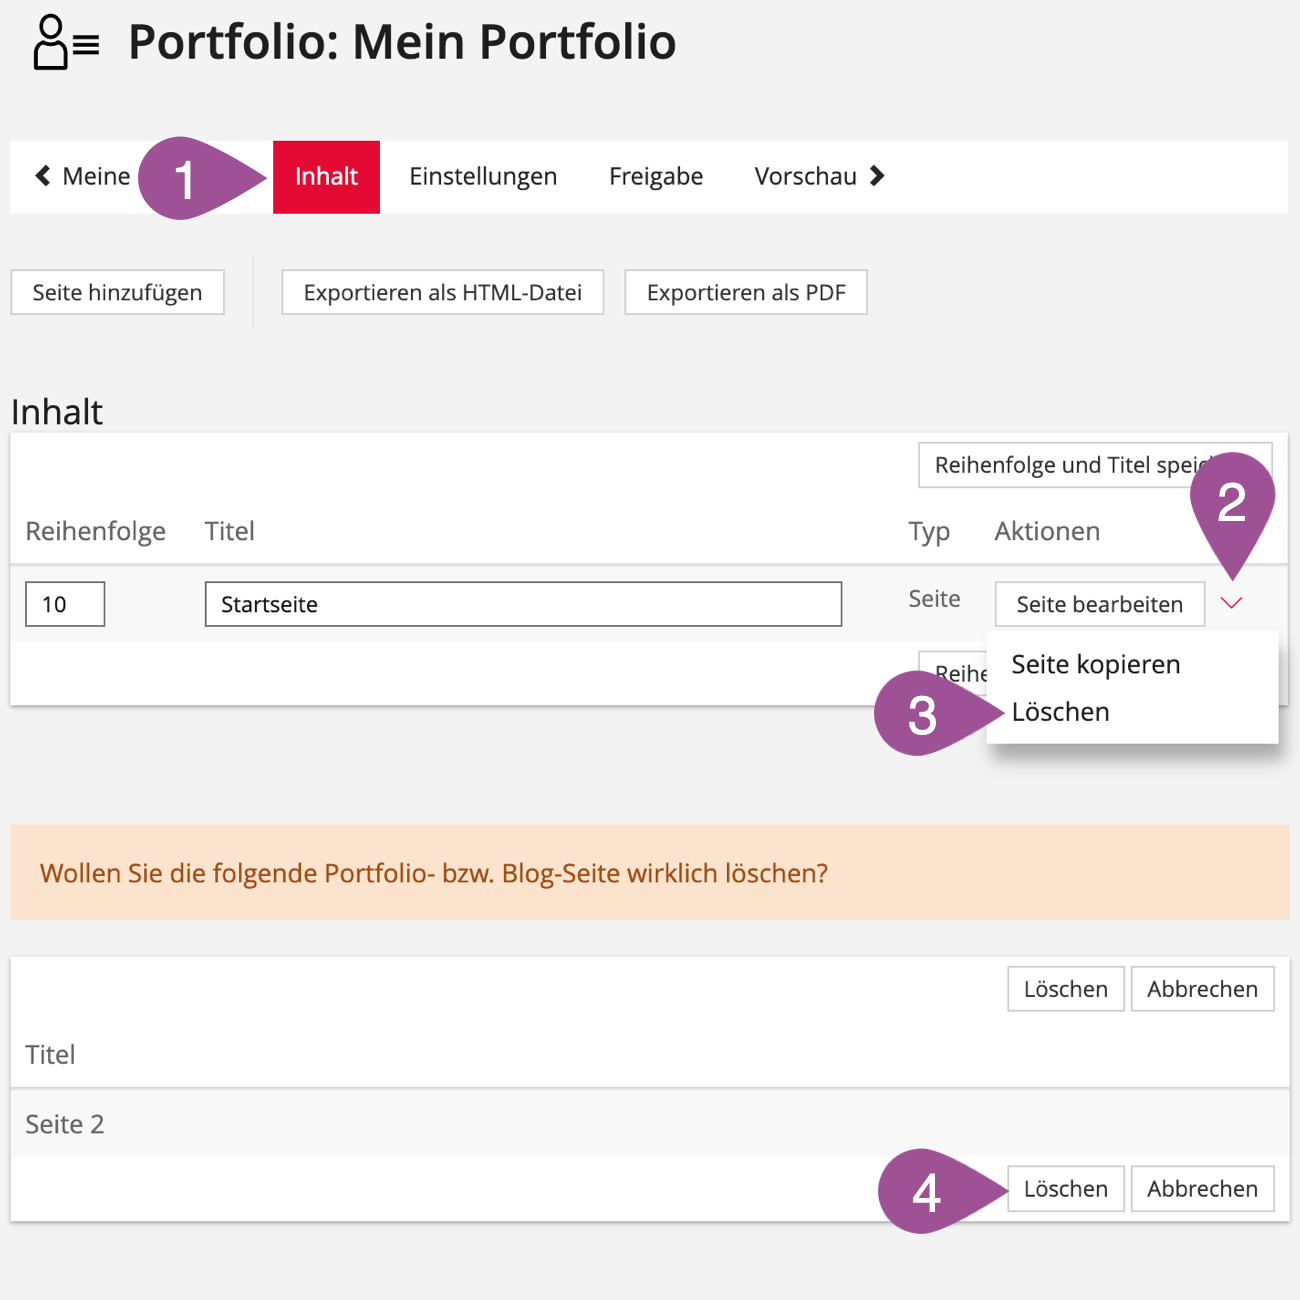Open the Vorschau tab
This screenshot has height=1300, width=1300.
click(819, 177)
